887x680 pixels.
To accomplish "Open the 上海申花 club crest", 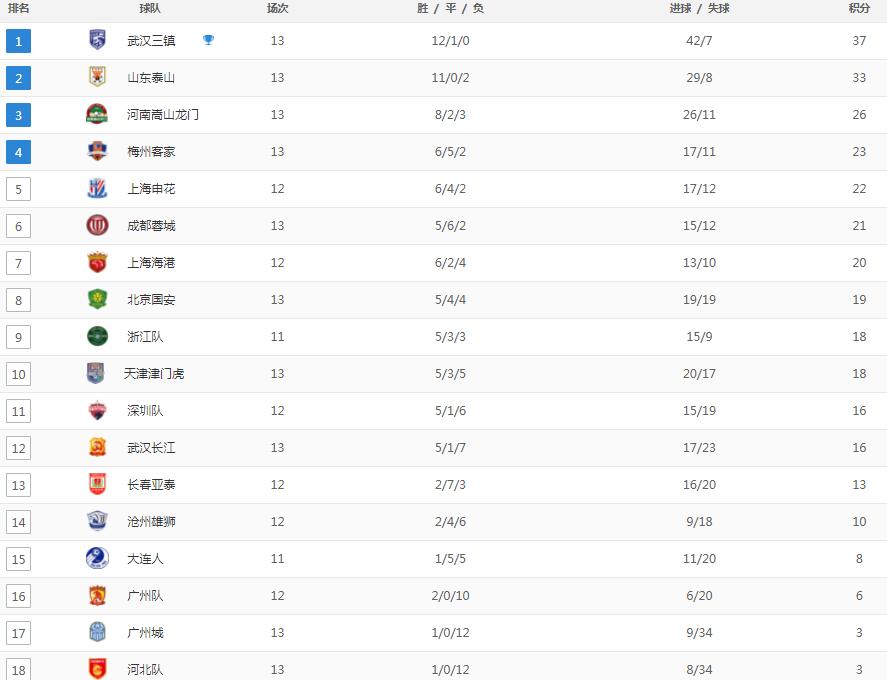I will (x=96, y=189).
